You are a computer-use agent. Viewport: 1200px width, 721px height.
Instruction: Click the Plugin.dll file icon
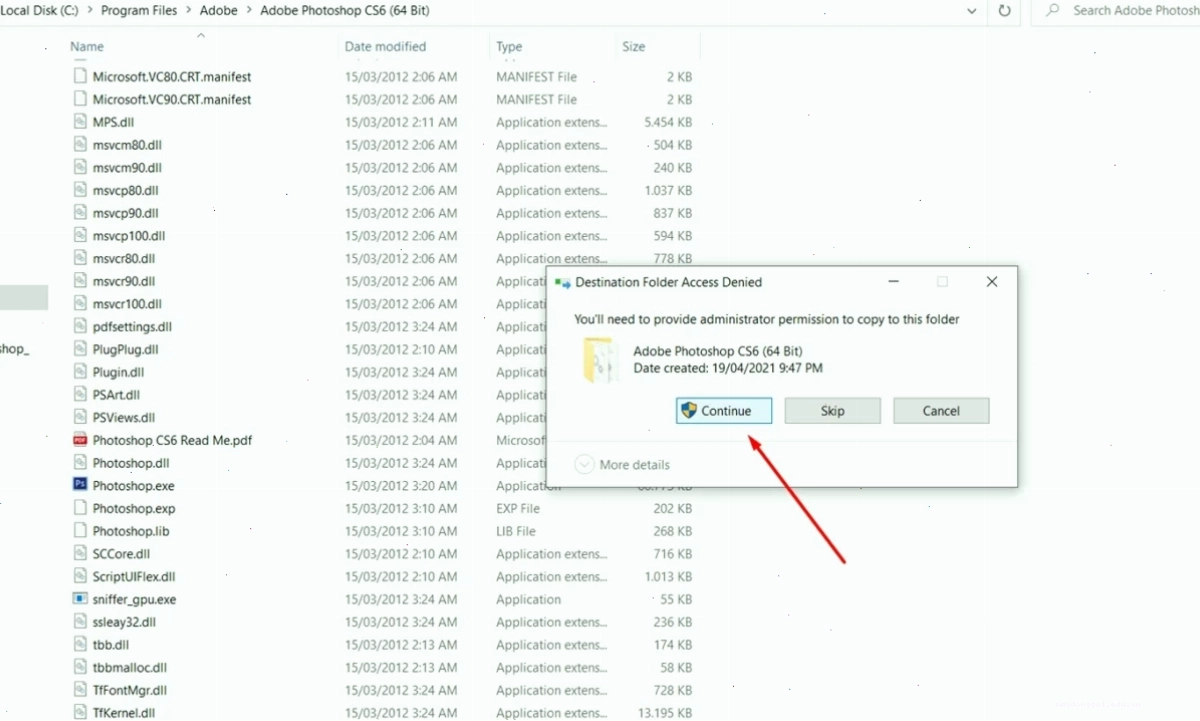click(80, 372)
